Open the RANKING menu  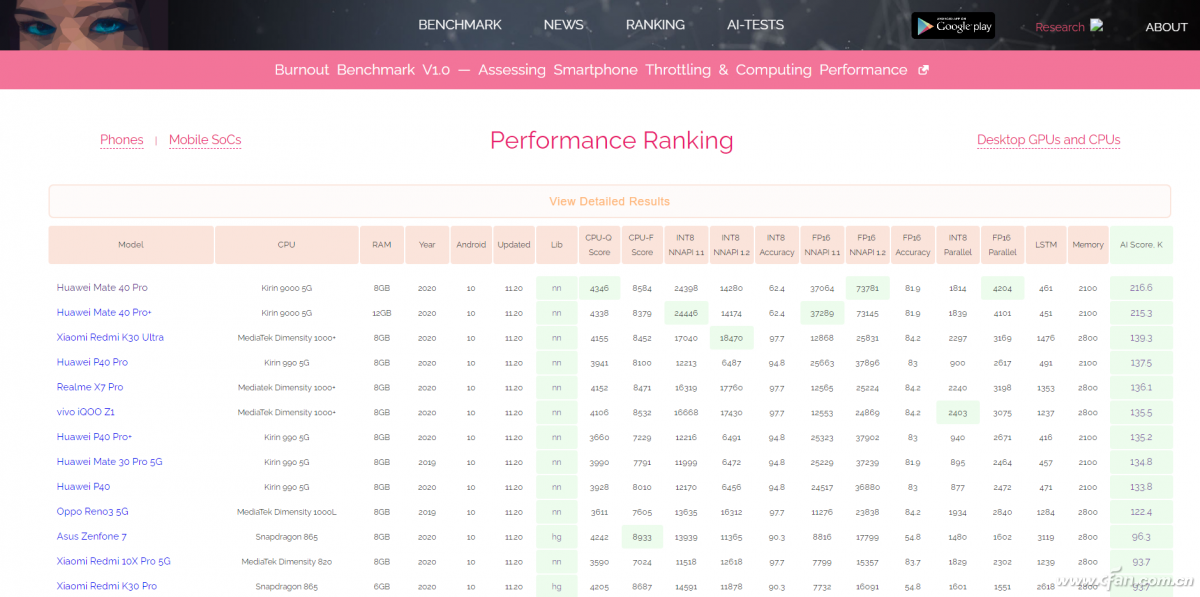click(x=655, y=25)
